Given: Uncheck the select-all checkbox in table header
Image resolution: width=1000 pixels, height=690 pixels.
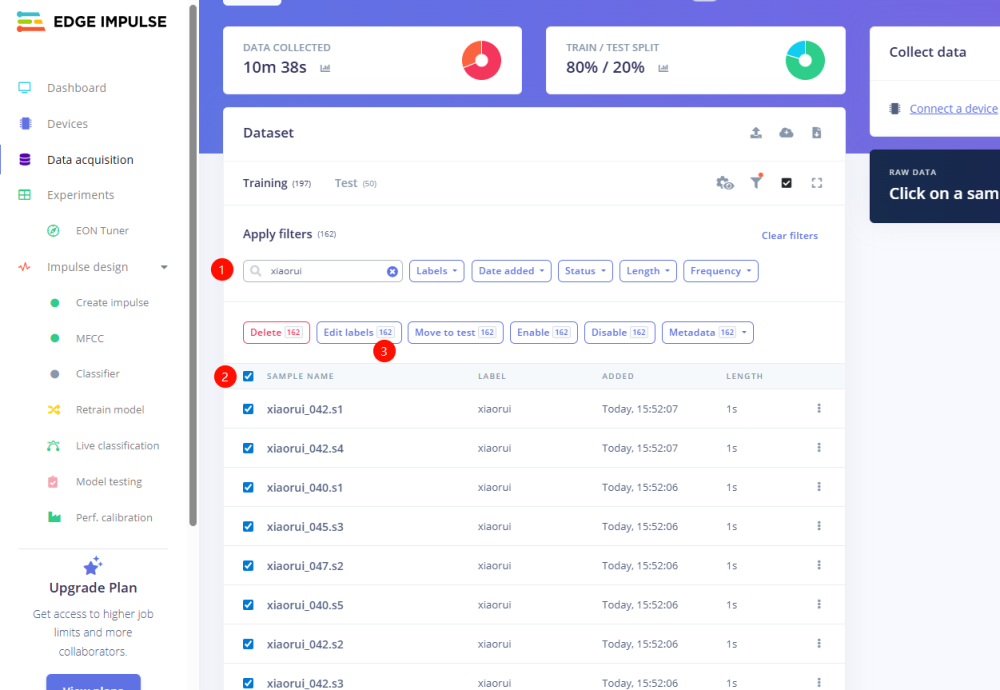Looking at the screenshot, I should click(x=248, y=376).
